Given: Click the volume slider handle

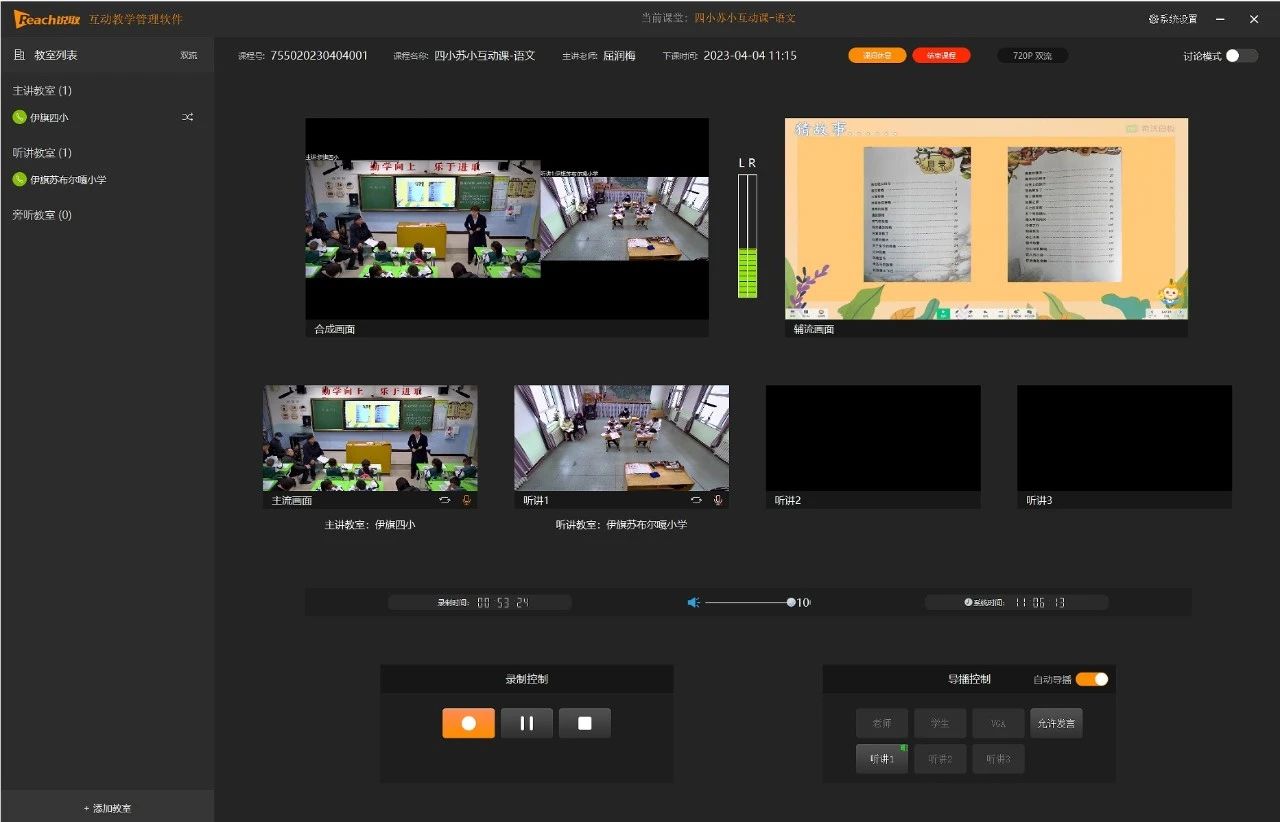Looking at the screenshot, I should [791, 603].
